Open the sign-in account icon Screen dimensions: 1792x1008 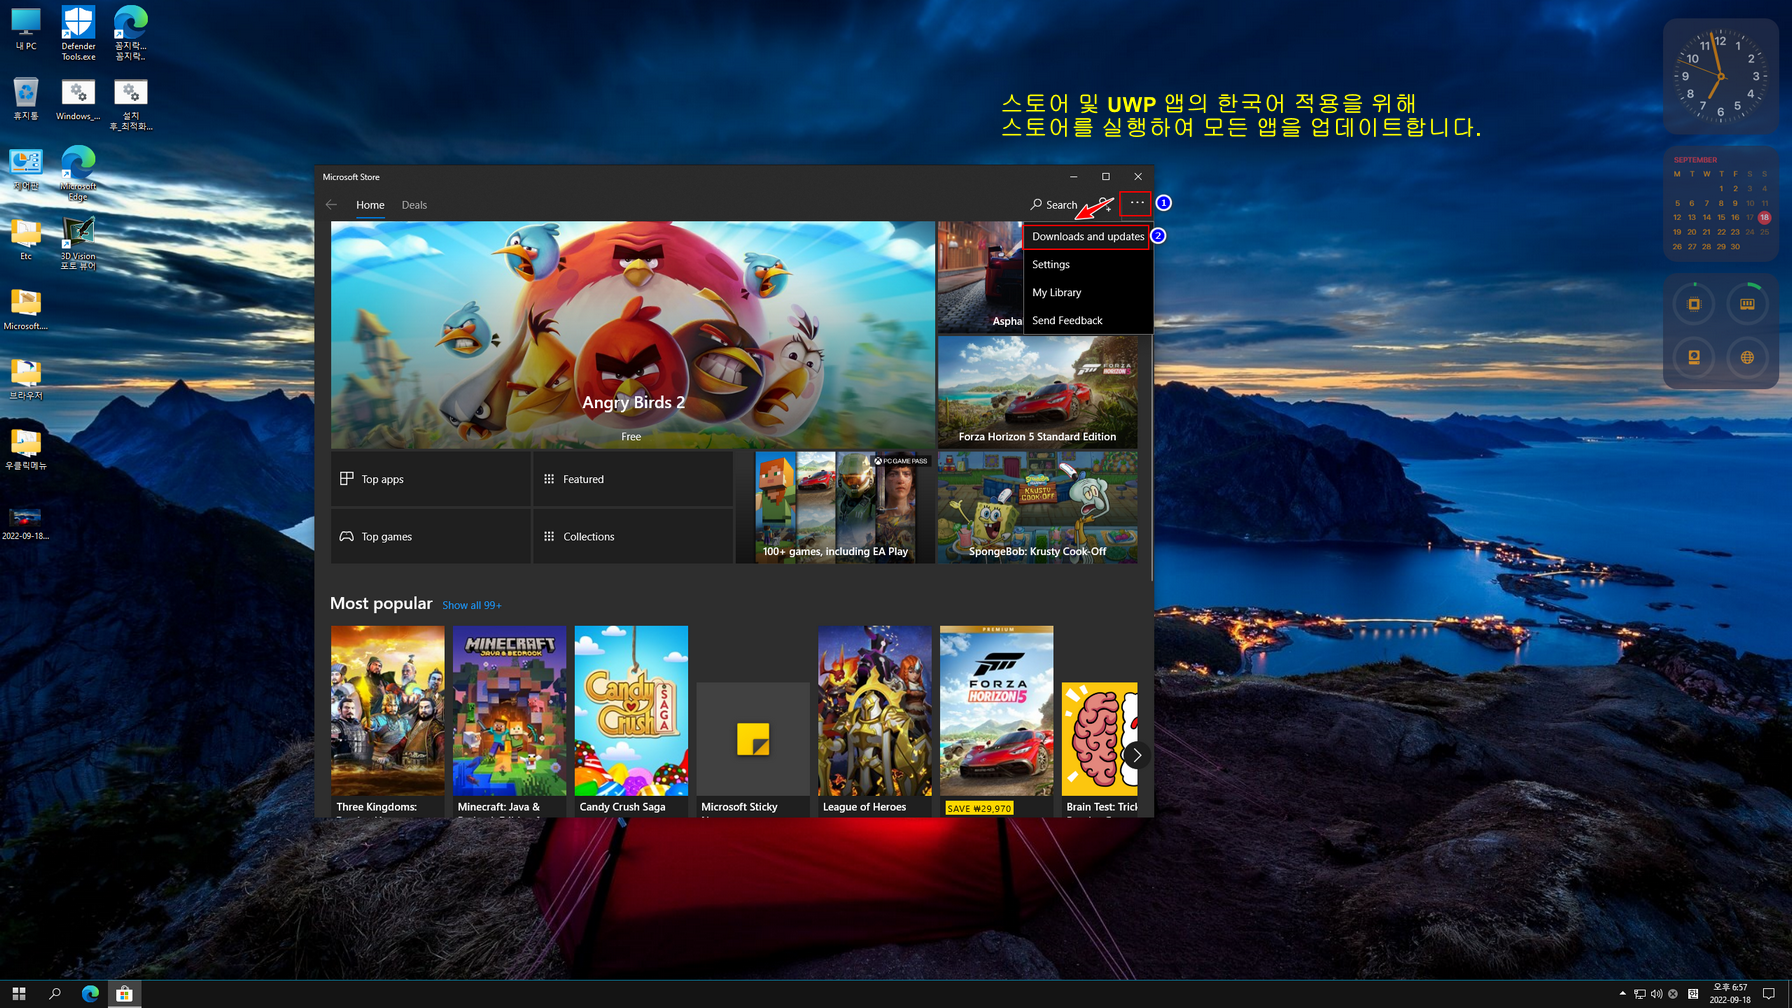1103,205
